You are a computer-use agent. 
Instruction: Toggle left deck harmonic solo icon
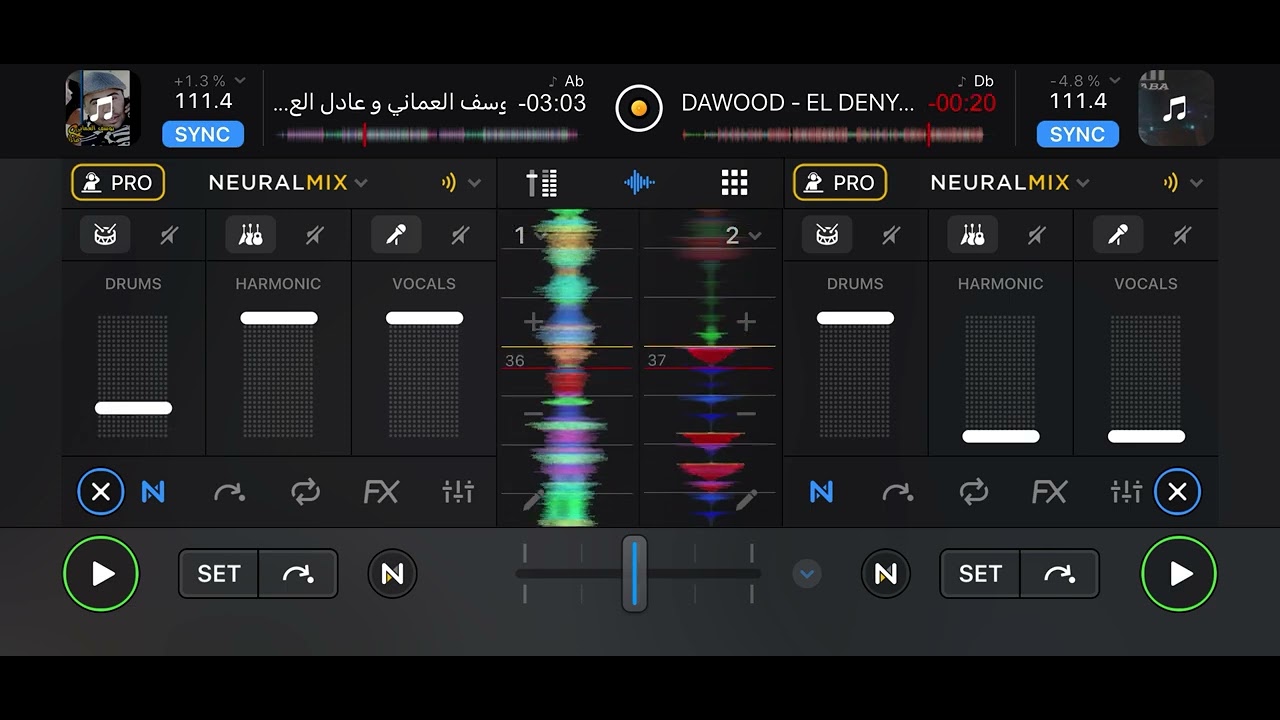250,235
